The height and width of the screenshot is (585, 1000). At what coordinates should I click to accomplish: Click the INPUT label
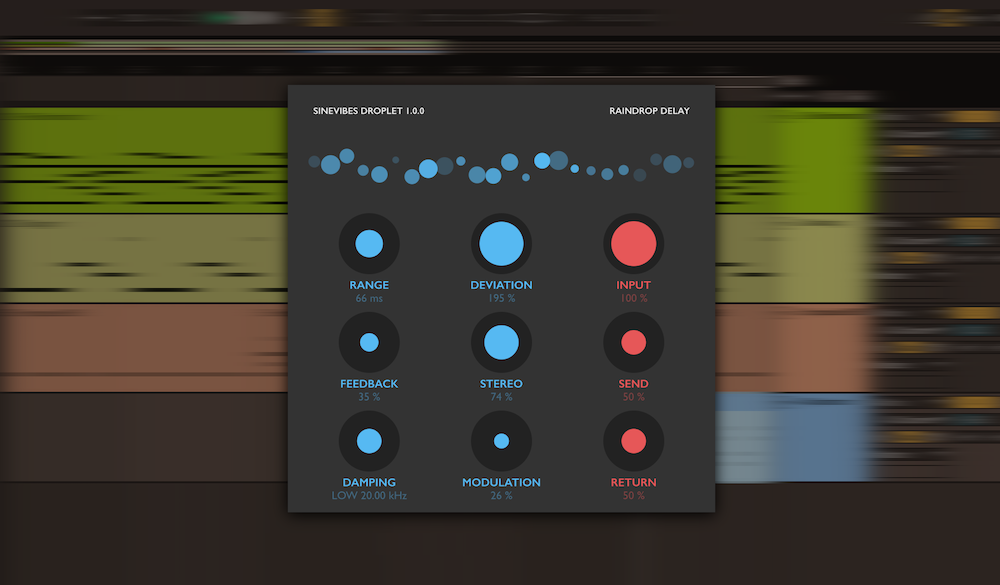[633, 285]
